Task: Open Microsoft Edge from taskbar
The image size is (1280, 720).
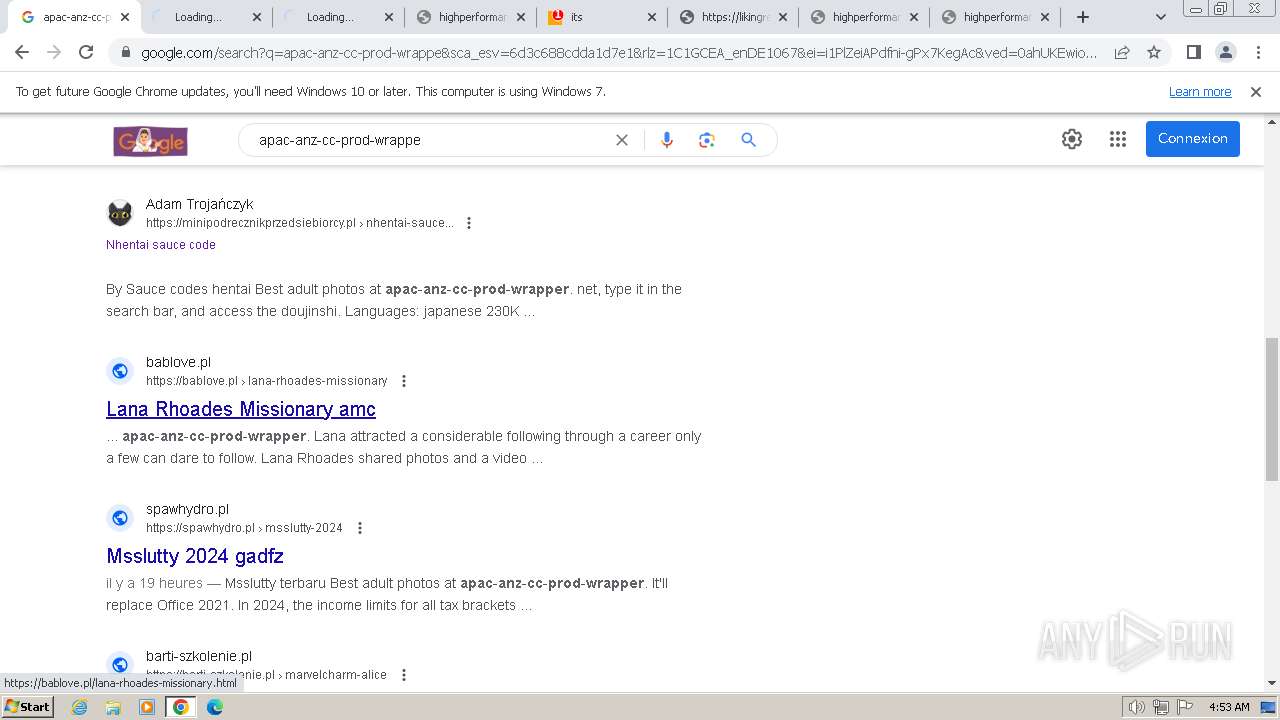Action: [x=215, y=707]
